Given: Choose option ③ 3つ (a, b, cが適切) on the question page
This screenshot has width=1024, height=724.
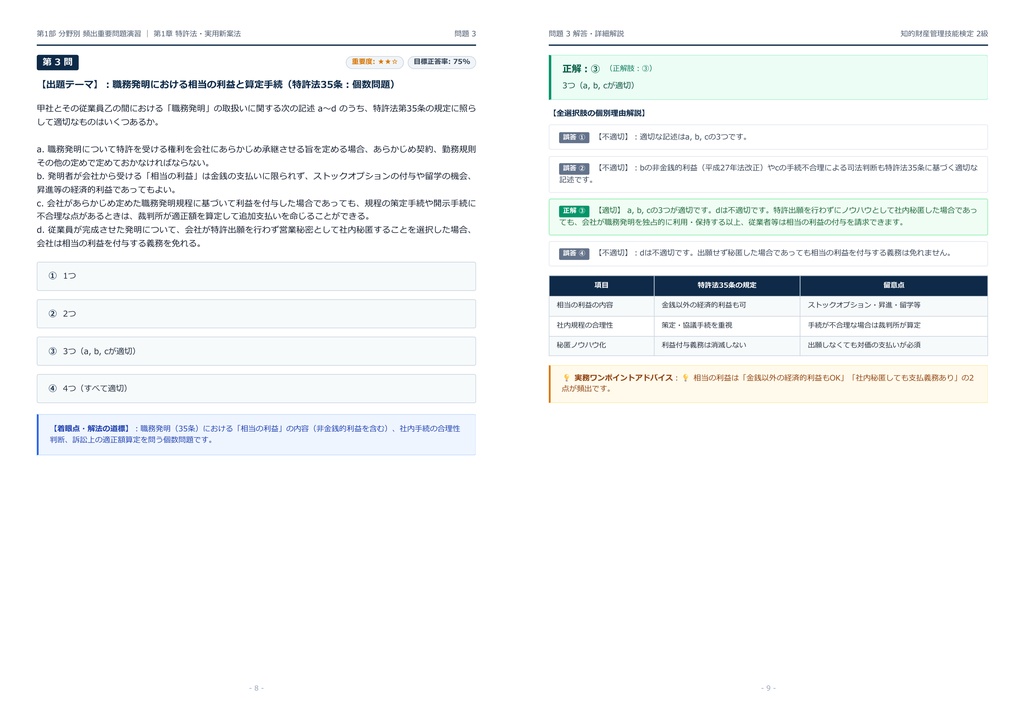Looking at the screenshot, I should pos(256,351).
